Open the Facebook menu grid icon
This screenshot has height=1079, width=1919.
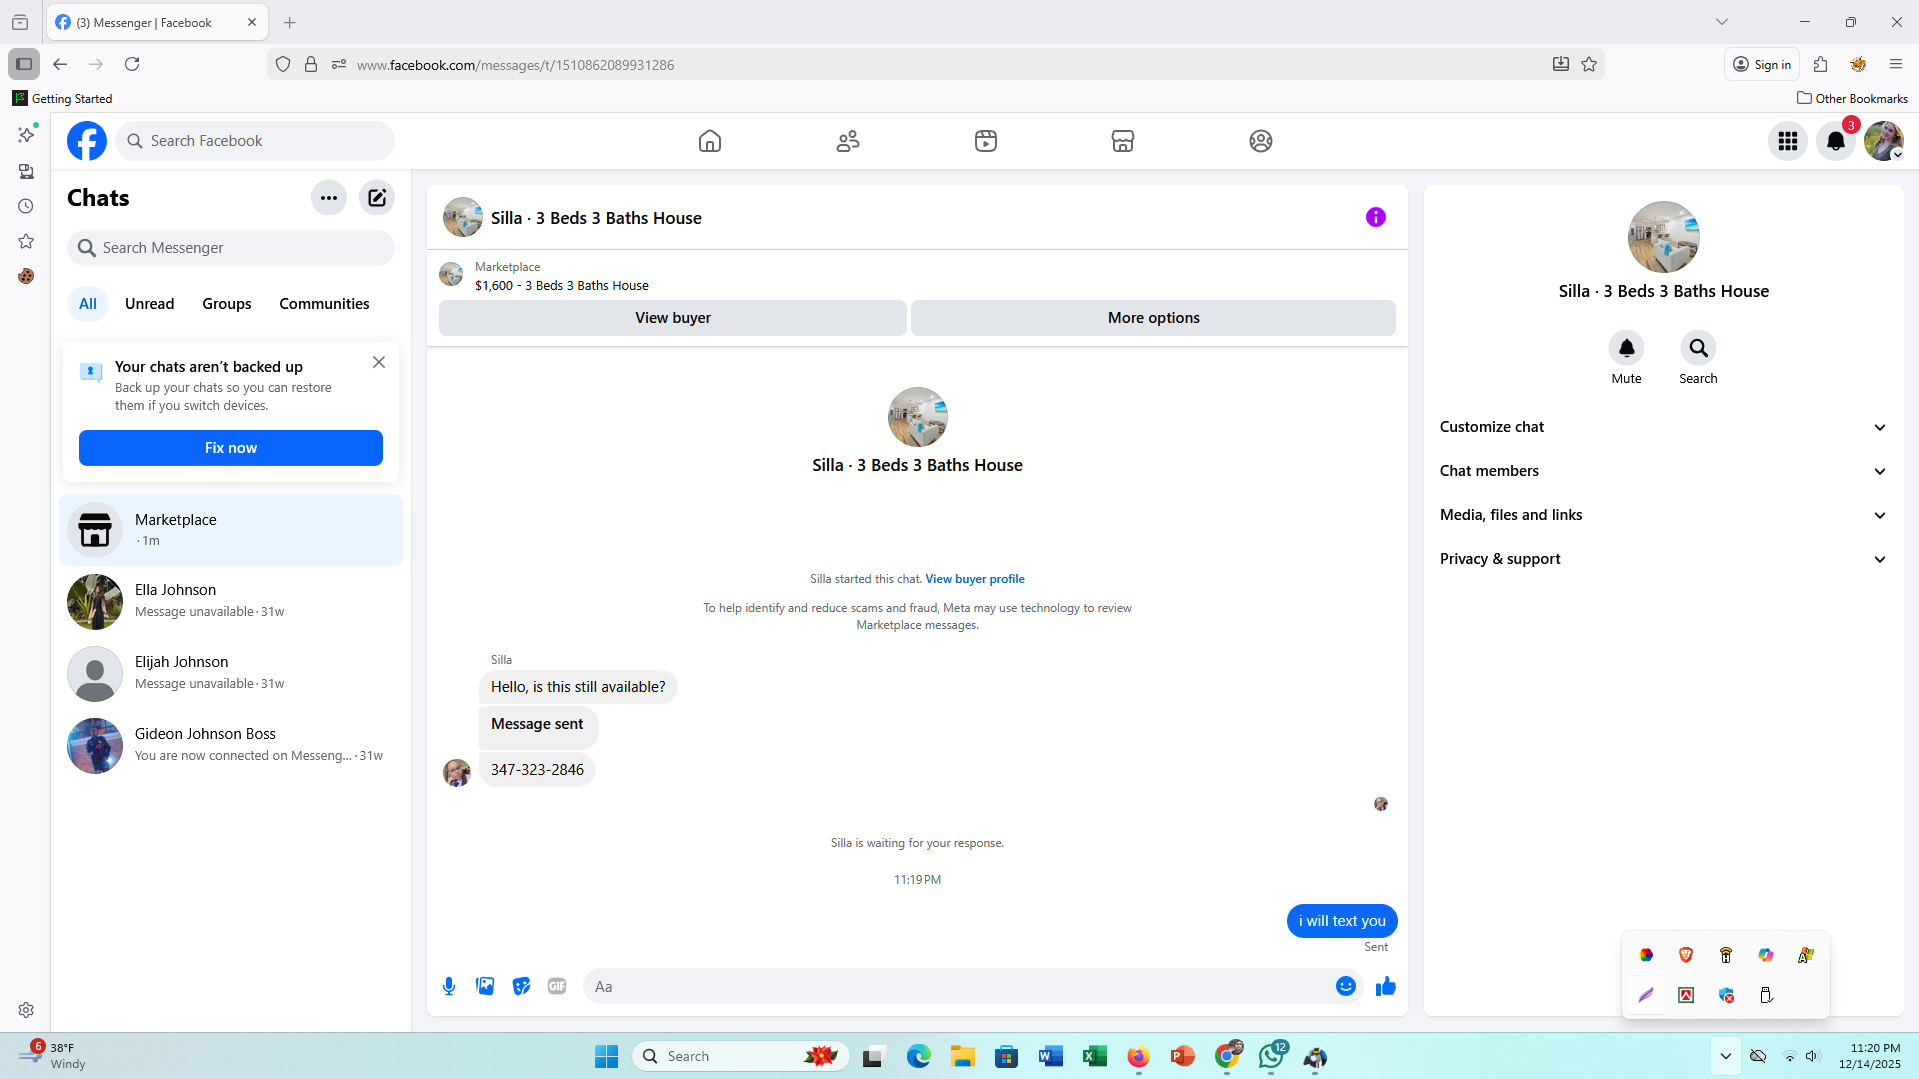[1788, 141]
